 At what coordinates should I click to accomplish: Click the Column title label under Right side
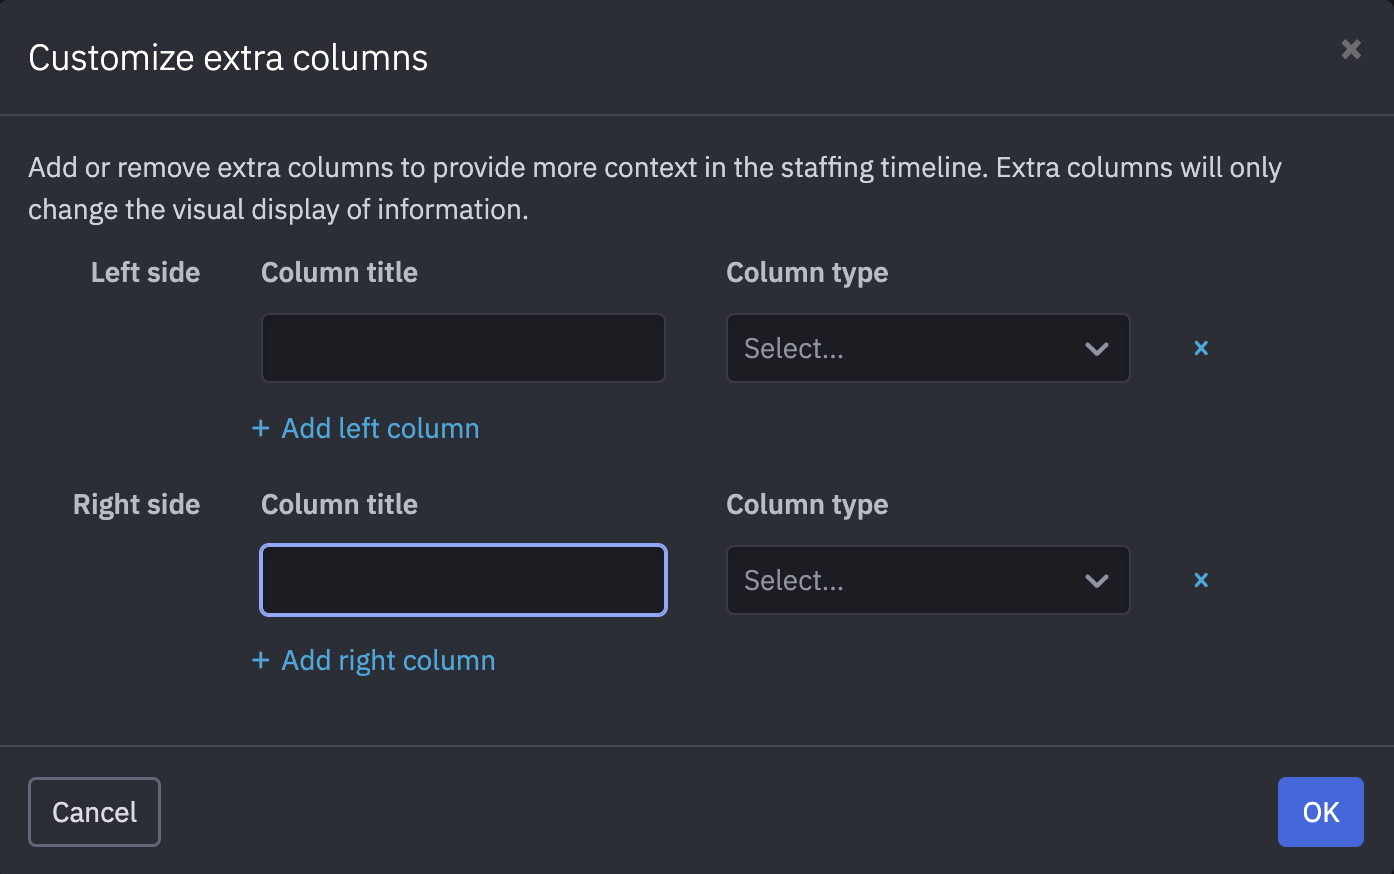click(x=339, y=504)
